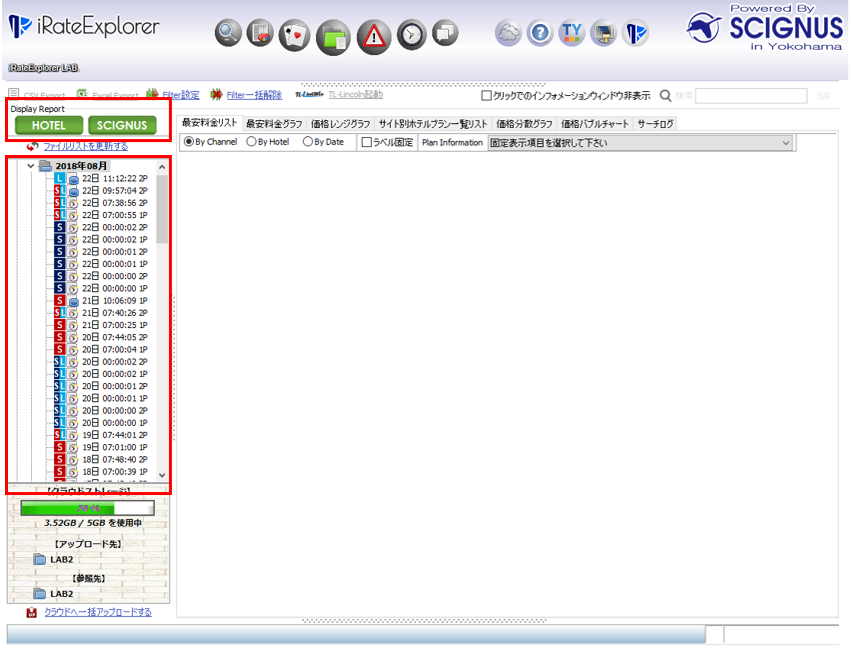Click the 70% cloud storage usage bar
The width and height of the screenshot is (851, 652).
click(x=87, y=508)
